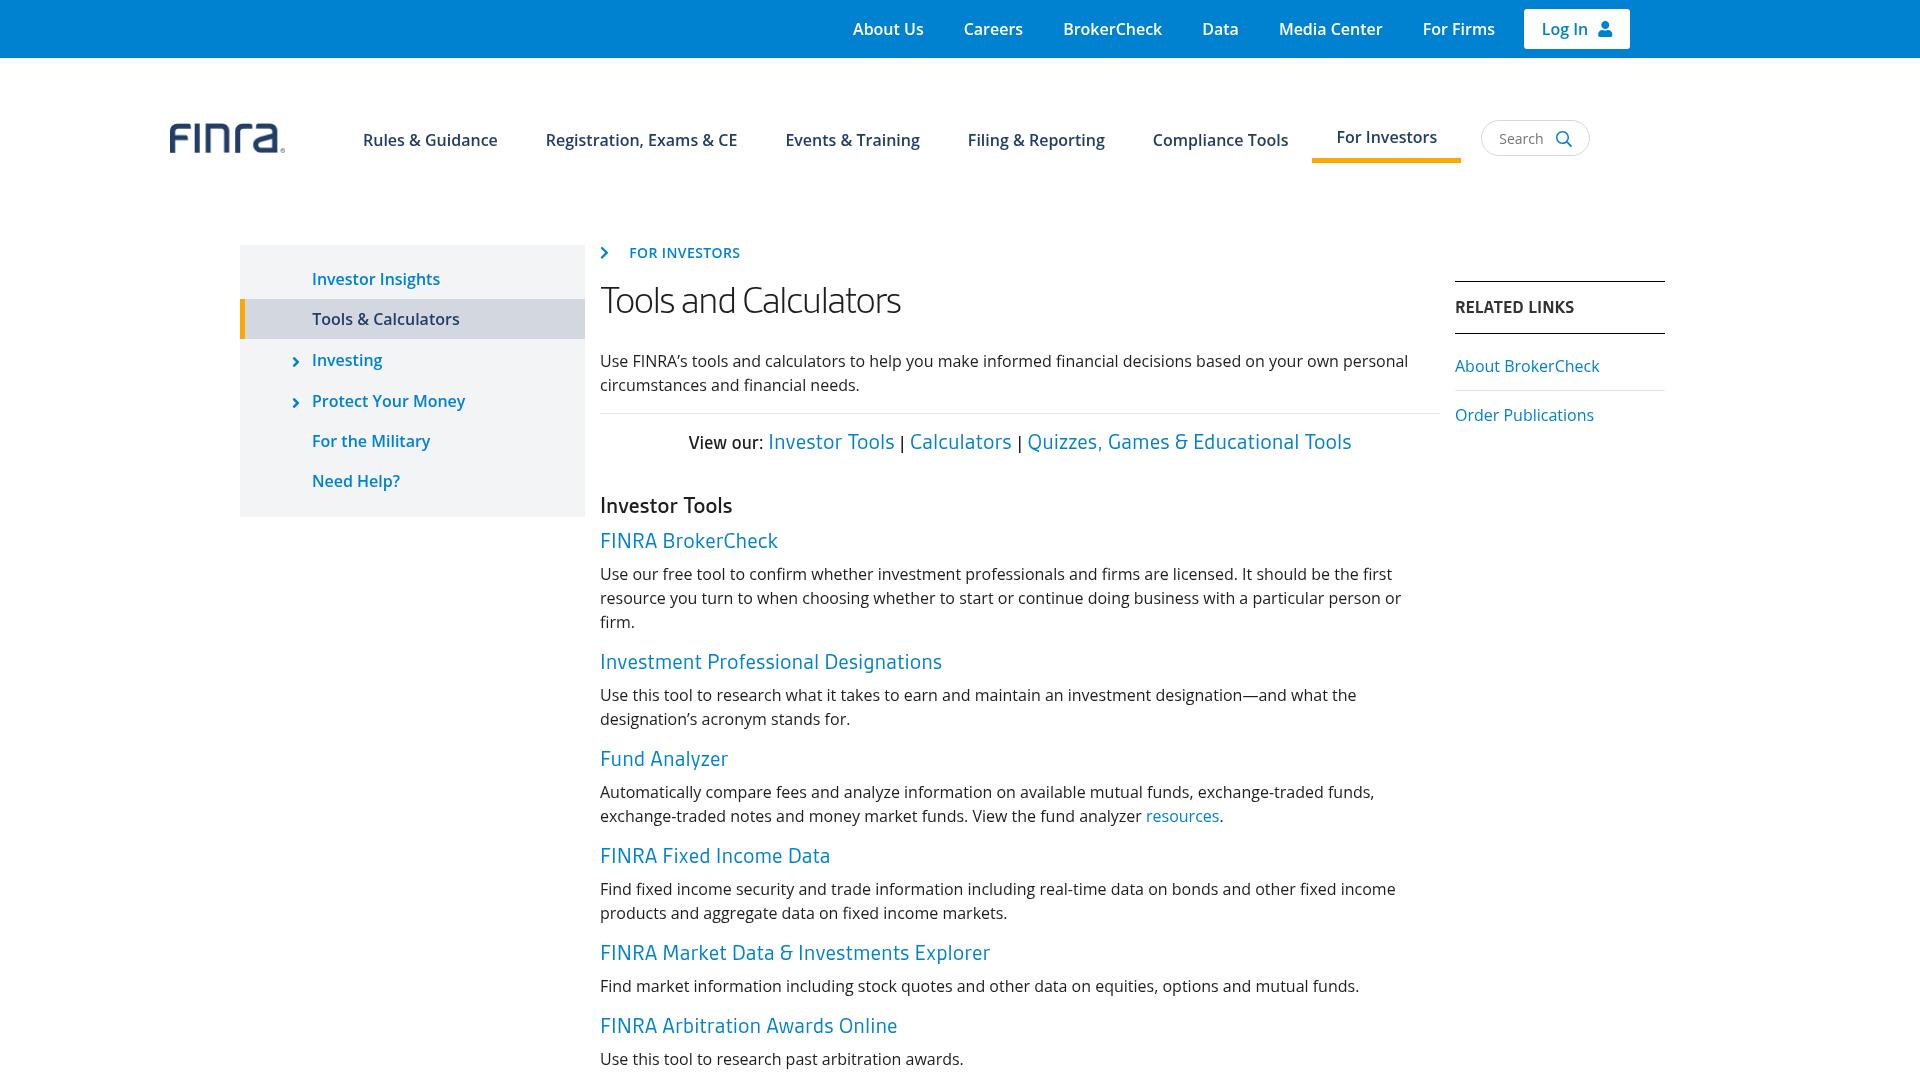Open the Compliance Tools menu
The width and height of the screenshot is (1920, 1080).
[x=1220, y=140]
